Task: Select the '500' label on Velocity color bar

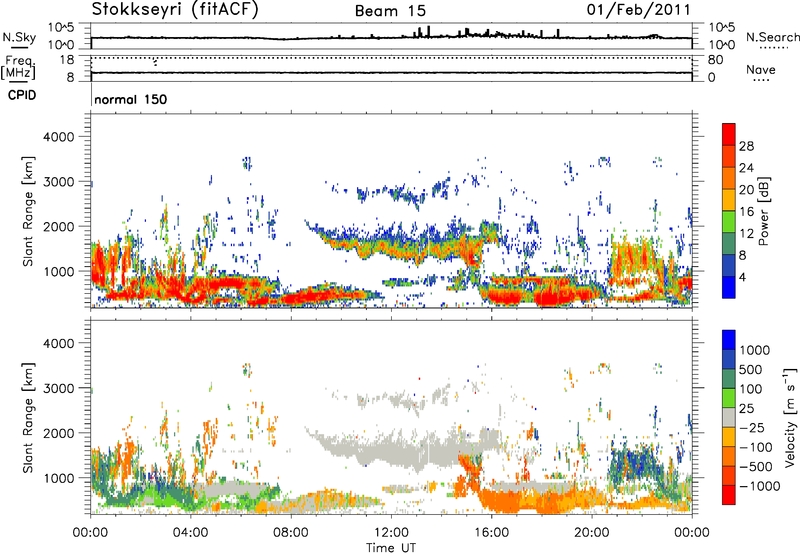Action: (x=753, y=370)
